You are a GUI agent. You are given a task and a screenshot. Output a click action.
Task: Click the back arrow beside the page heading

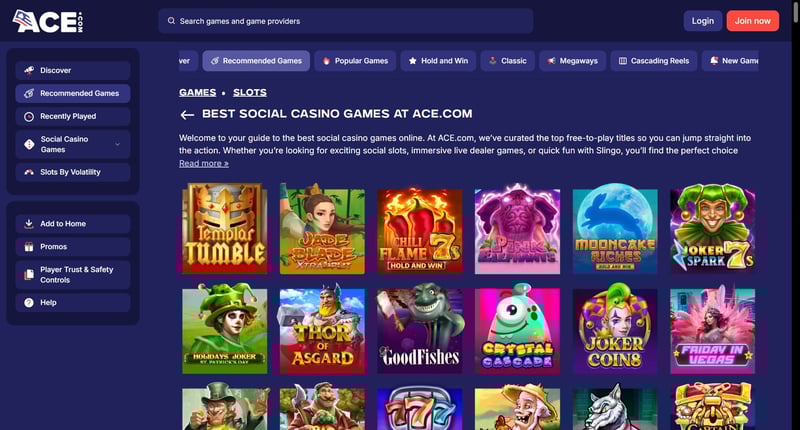(187, 115)
